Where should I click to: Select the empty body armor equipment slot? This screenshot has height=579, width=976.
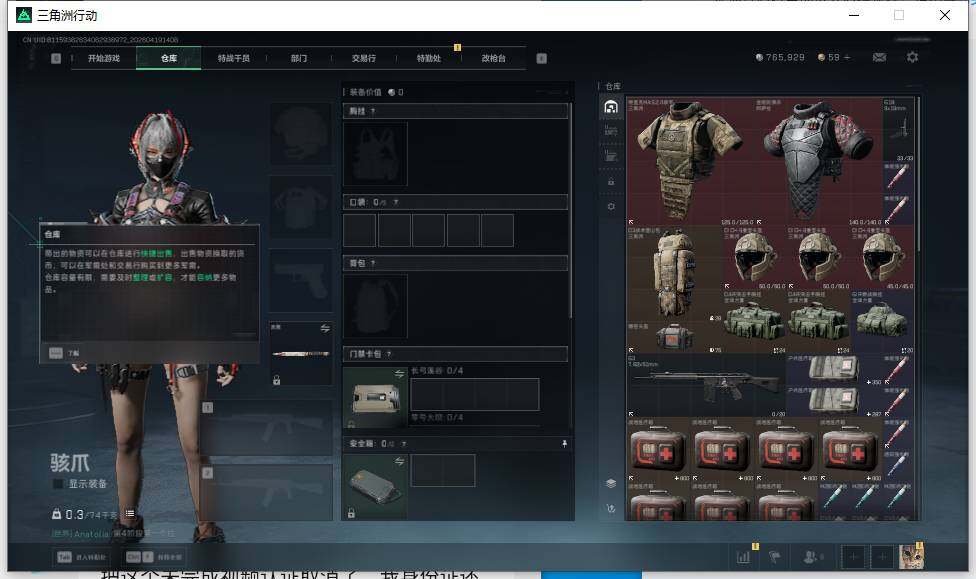301,207
